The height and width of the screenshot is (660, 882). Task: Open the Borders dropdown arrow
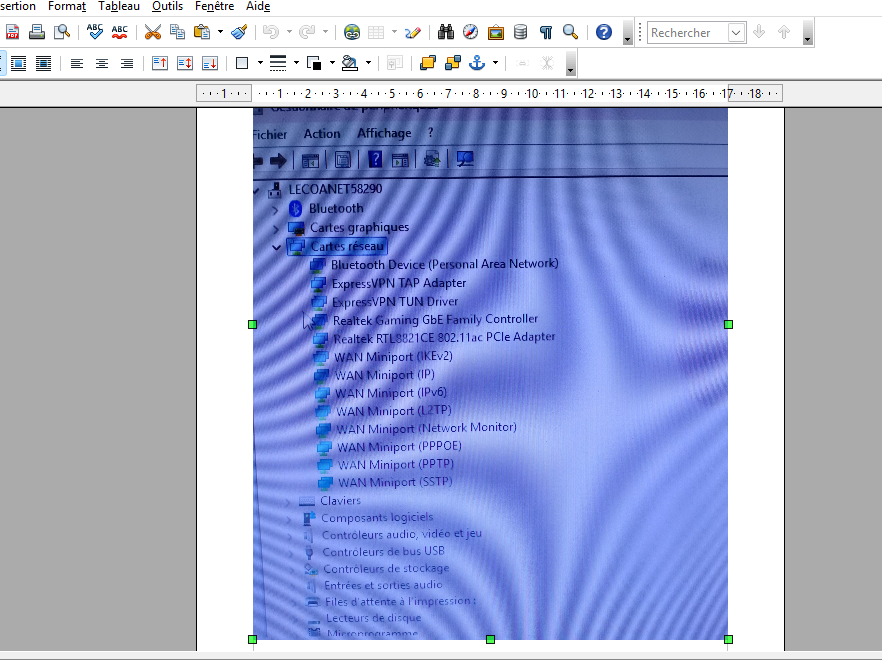(x=260, y=63)
